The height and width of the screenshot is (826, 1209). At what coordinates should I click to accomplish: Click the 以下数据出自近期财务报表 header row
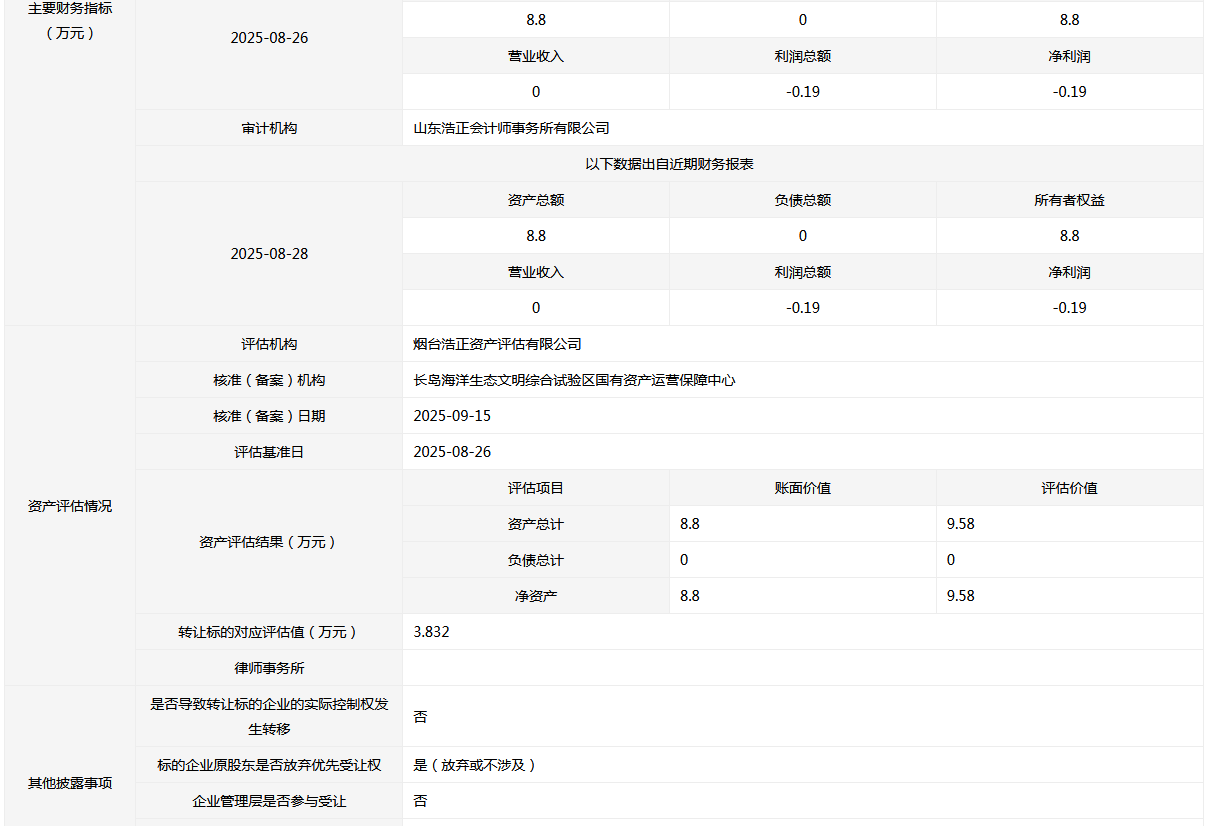point(669,164)
